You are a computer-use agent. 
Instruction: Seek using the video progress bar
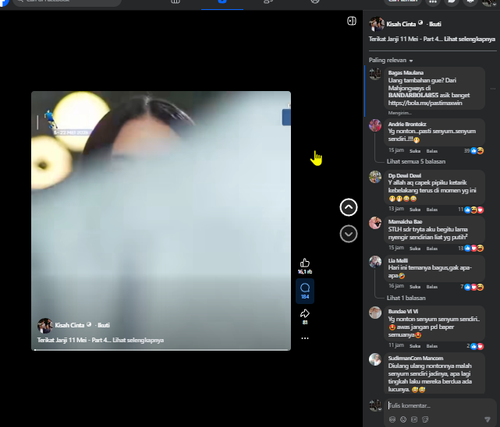point(161,349)
